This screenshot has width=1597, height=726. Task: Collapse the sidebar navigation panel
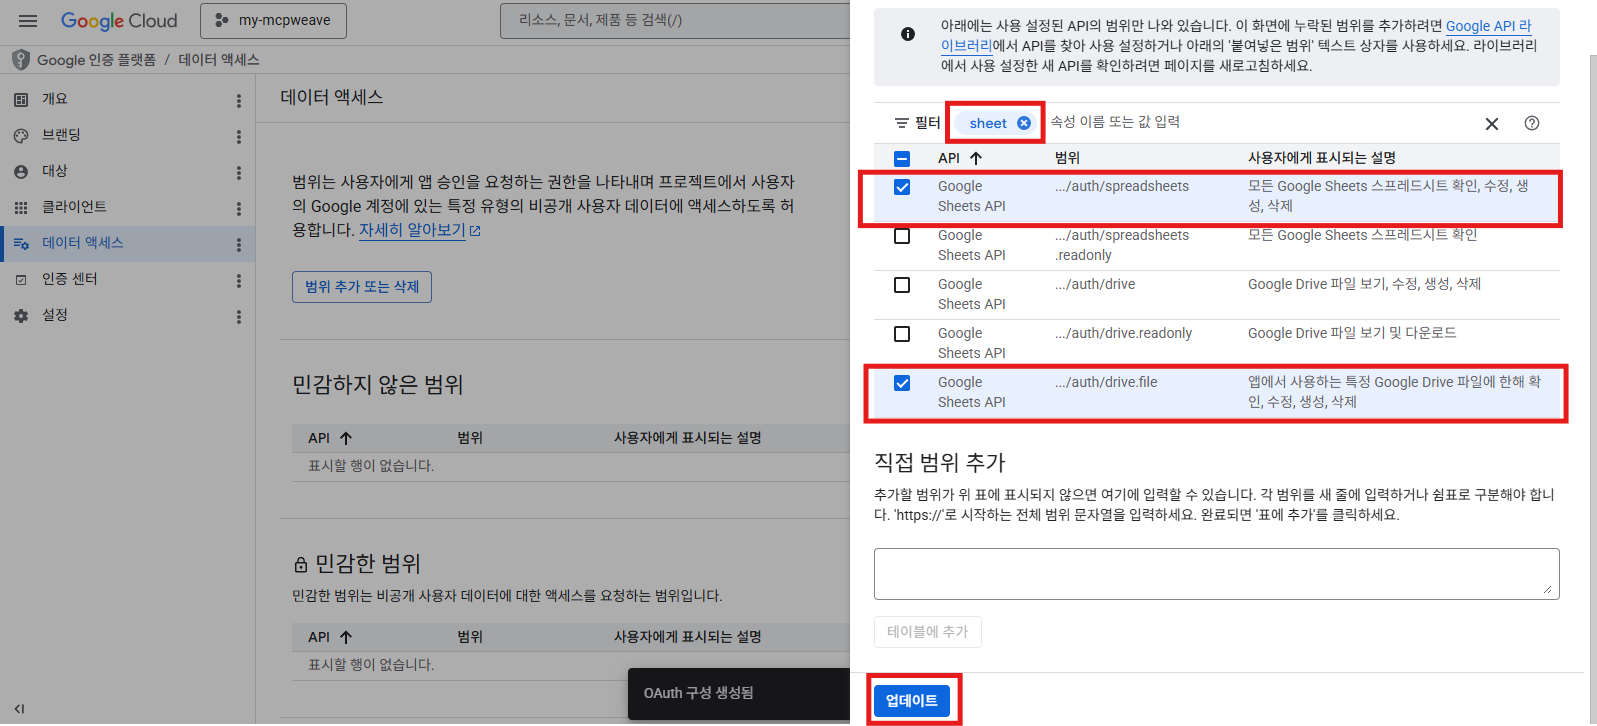19,709
